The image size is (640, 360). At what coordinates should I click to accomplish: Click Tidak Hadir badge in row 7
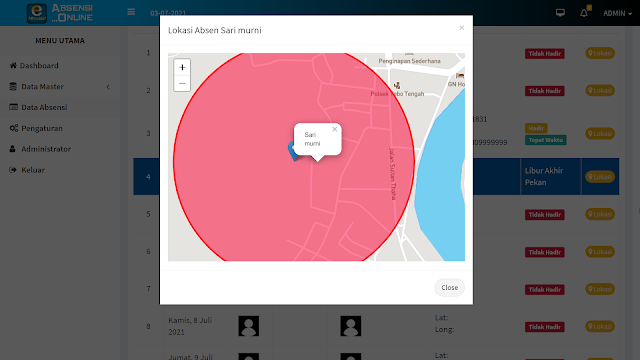click(544, 289)
